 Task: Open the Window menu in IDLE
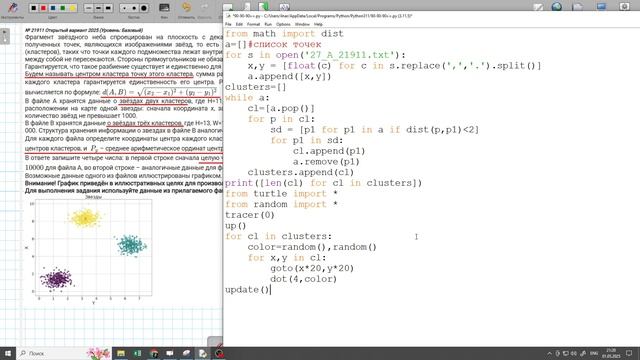pos(302,24)
